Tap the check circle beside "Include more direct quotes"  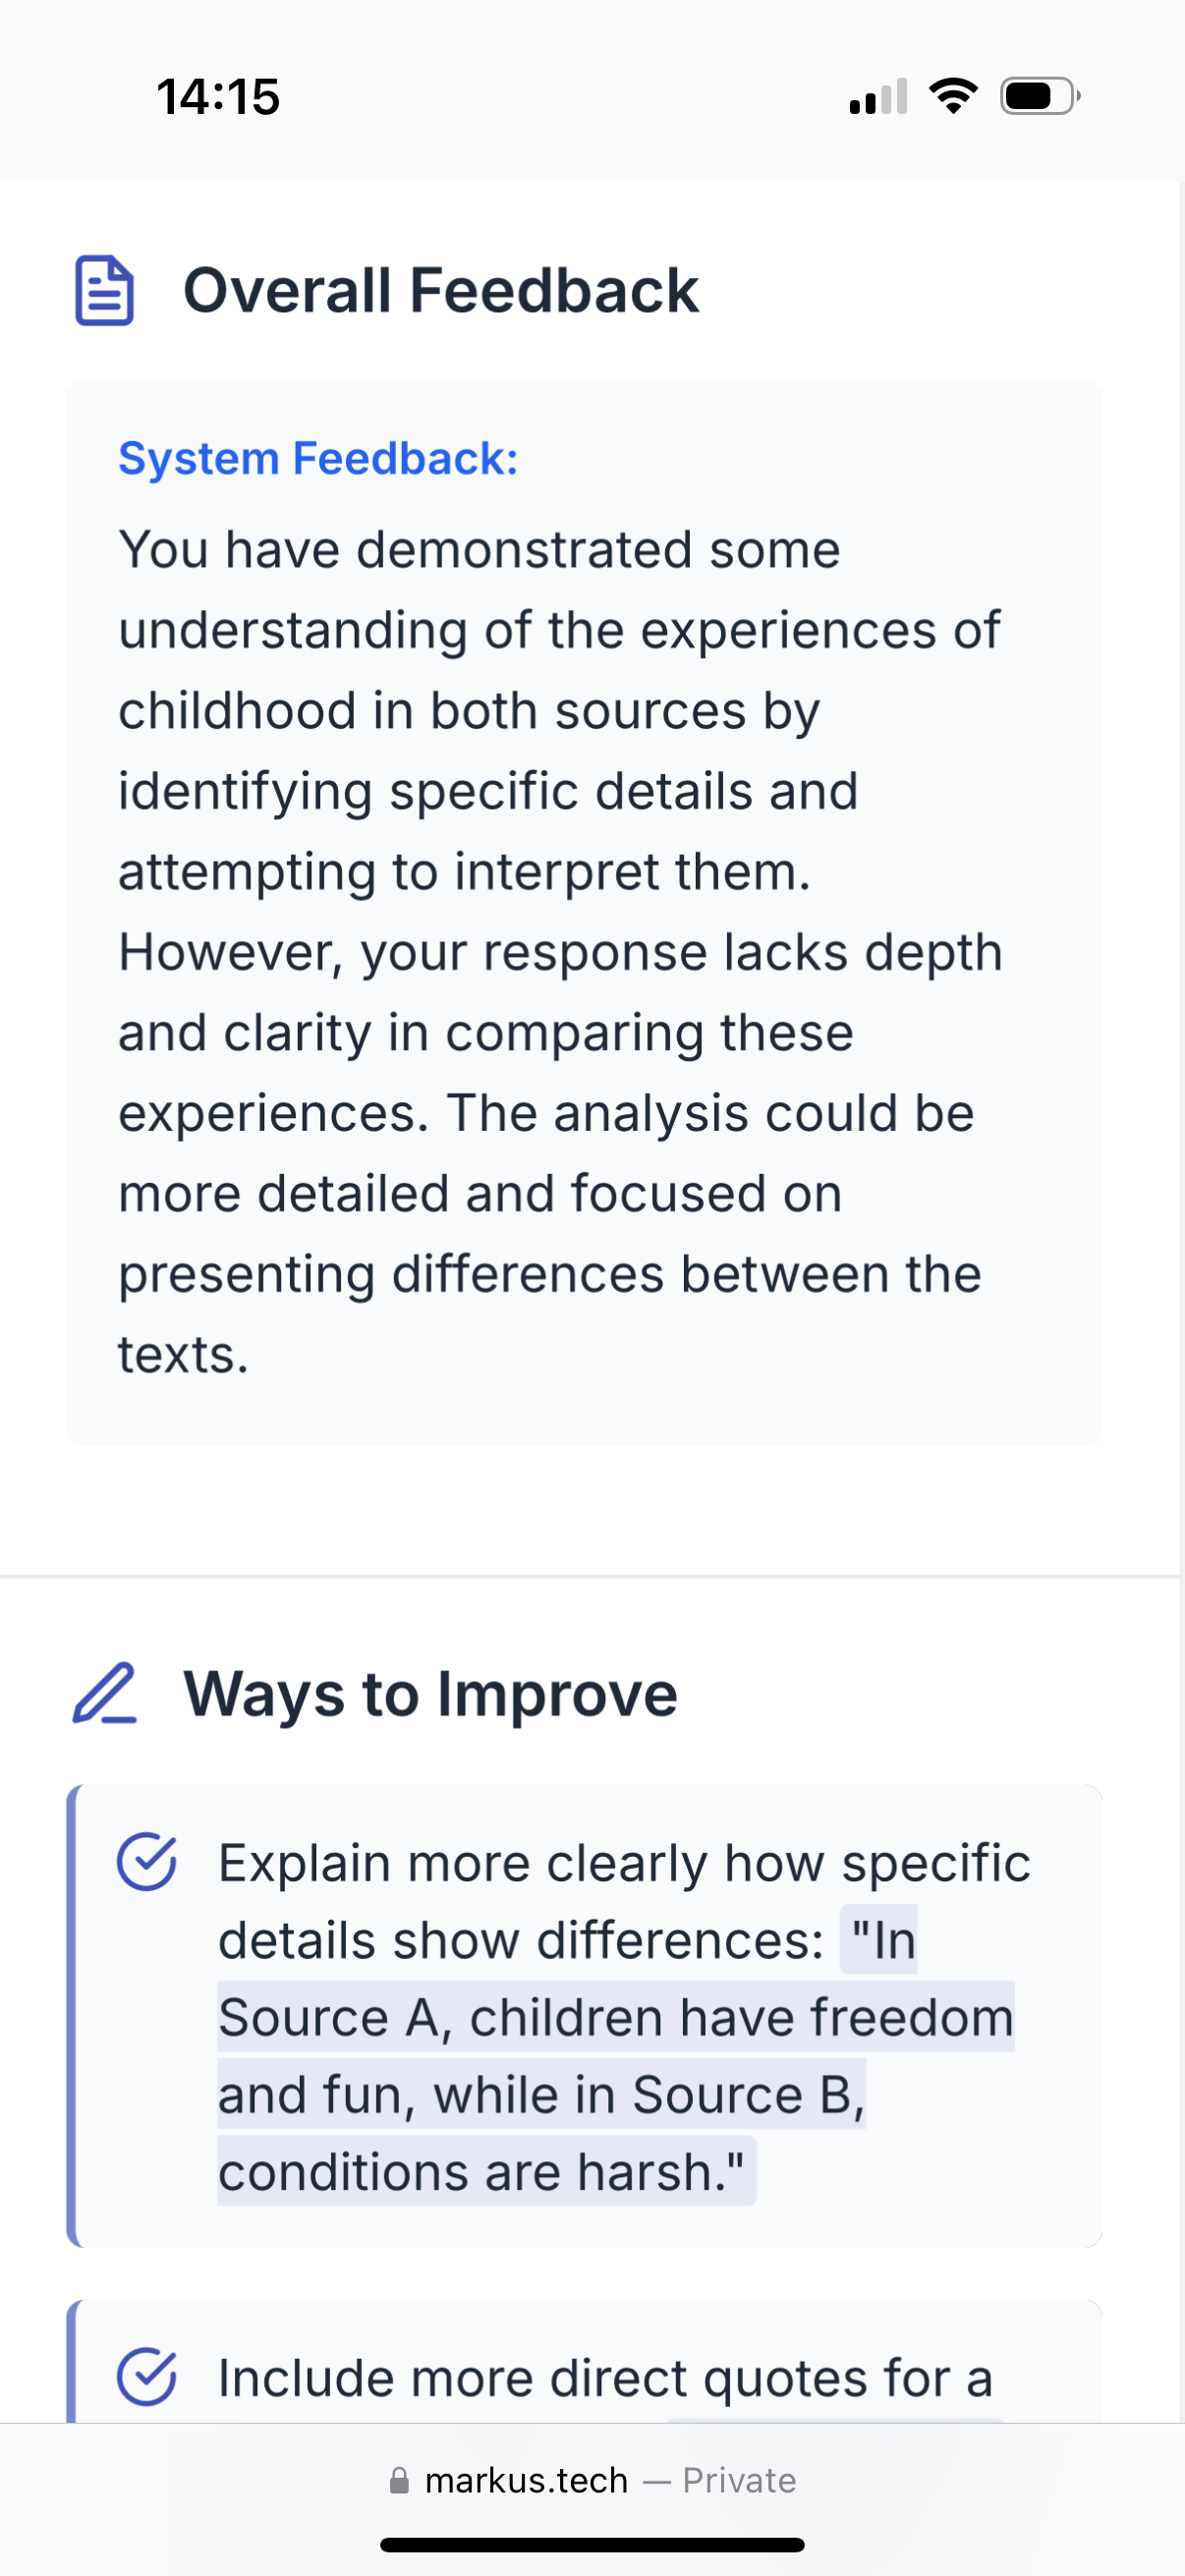(x=147, y=2376)
